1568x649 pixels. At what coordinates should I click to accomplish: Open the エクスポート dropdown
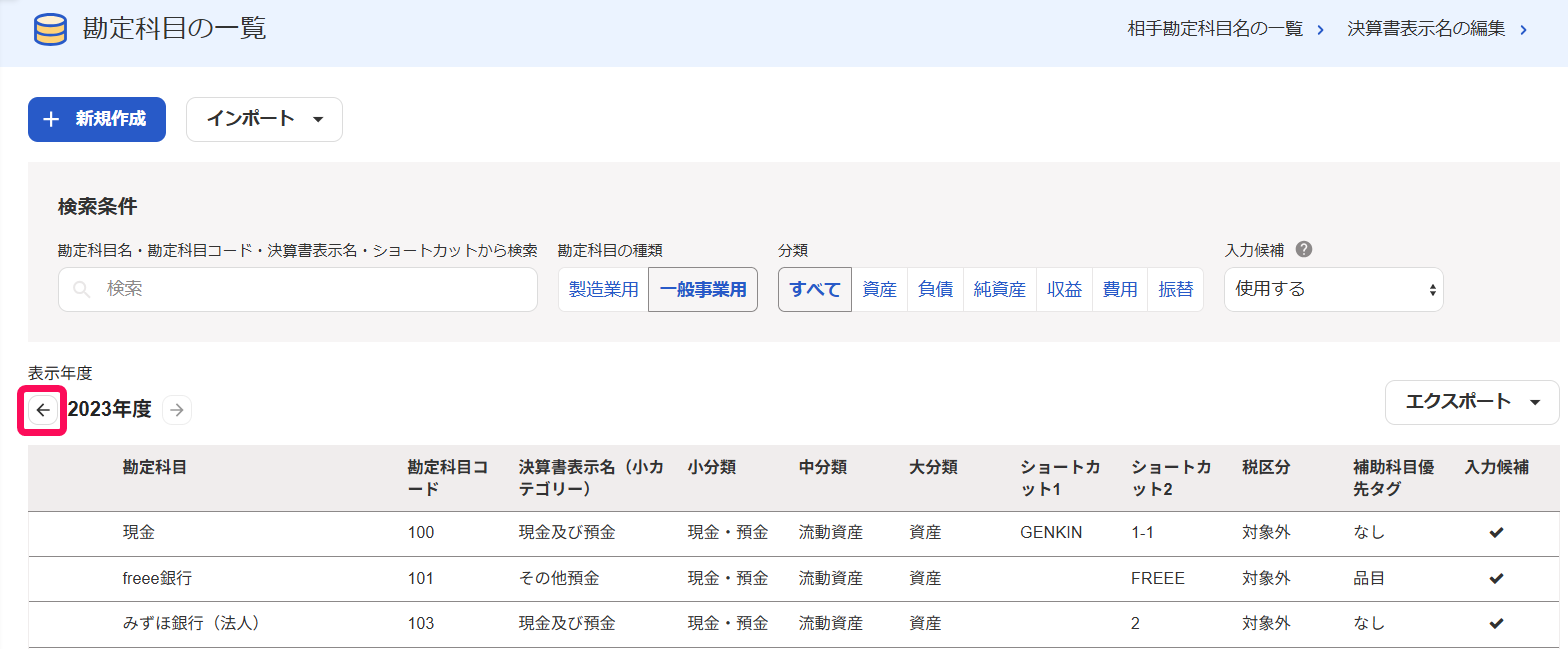point(1472,402)
